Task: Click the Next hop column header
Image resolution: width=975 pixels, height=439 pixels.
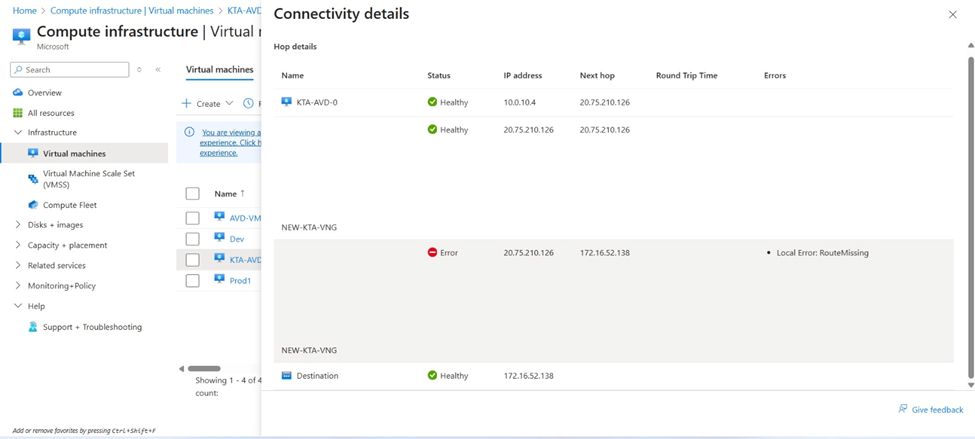Action: click(597, 75)
